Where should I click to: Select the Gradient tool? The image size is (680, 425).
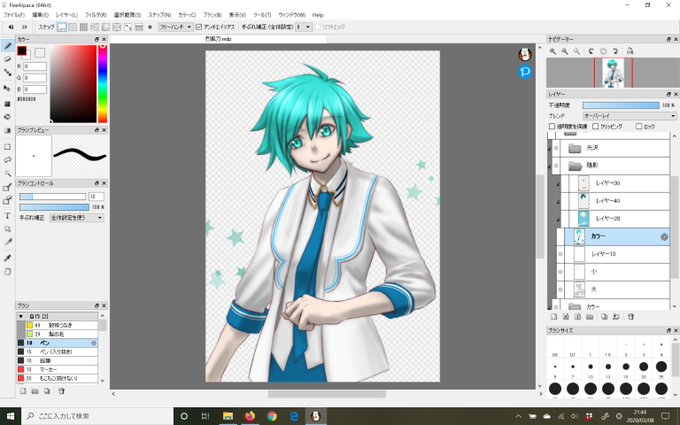point(7,130)
